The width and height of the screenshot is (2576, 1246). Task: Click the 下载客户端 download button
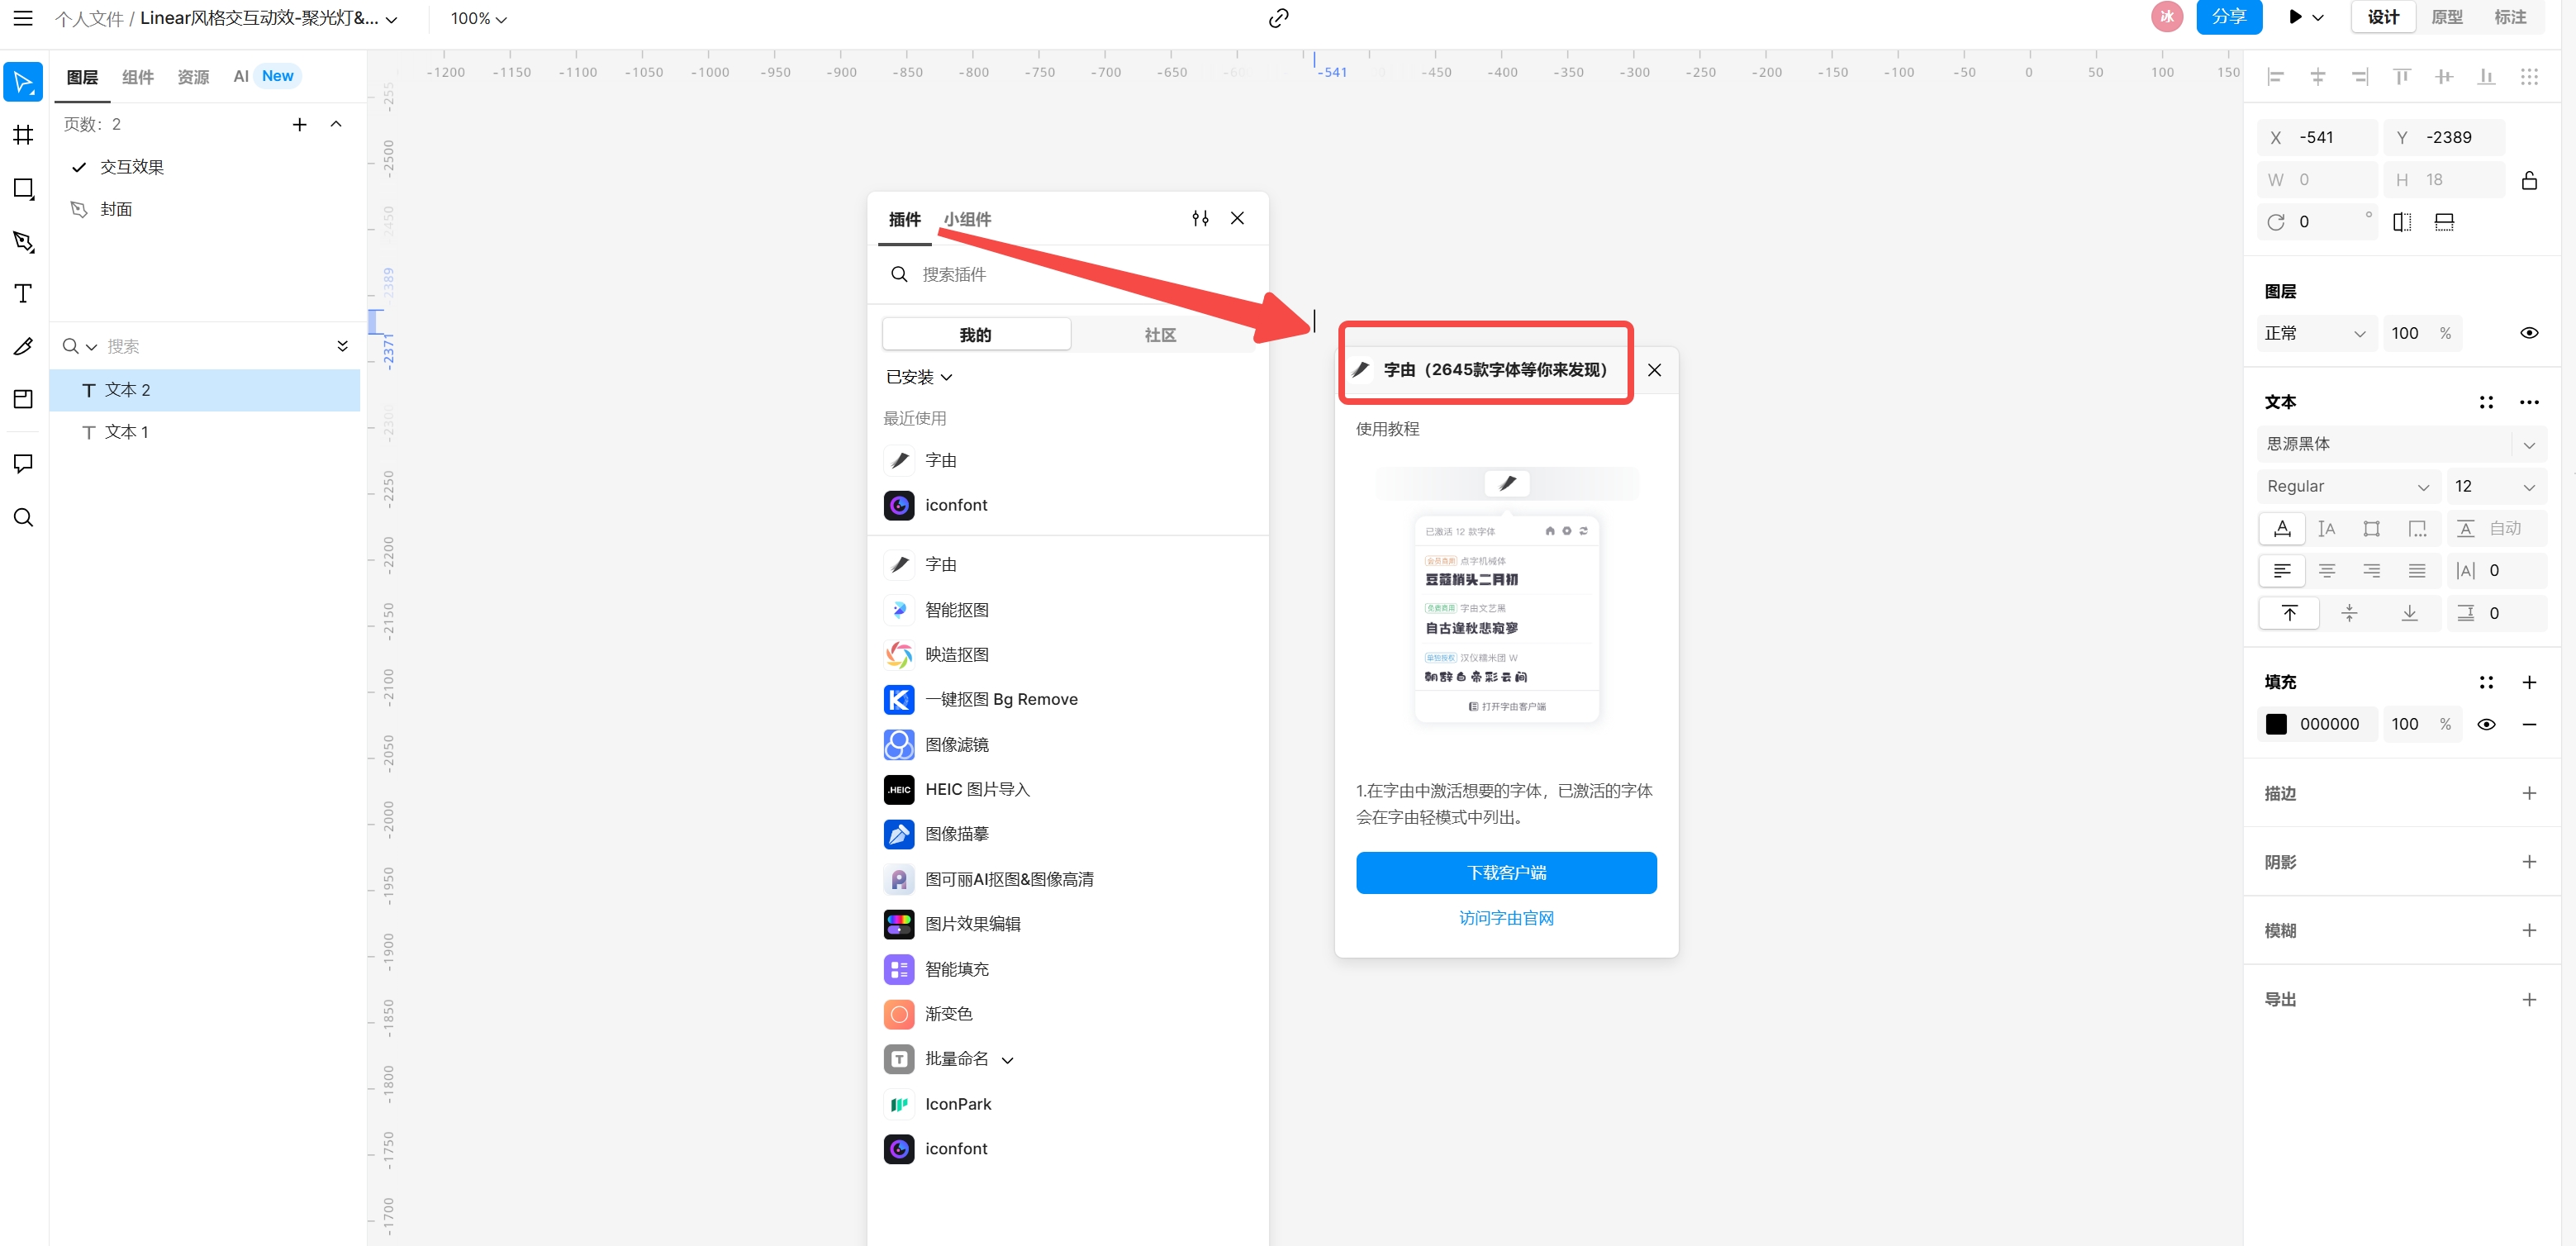click(1505, 873)
